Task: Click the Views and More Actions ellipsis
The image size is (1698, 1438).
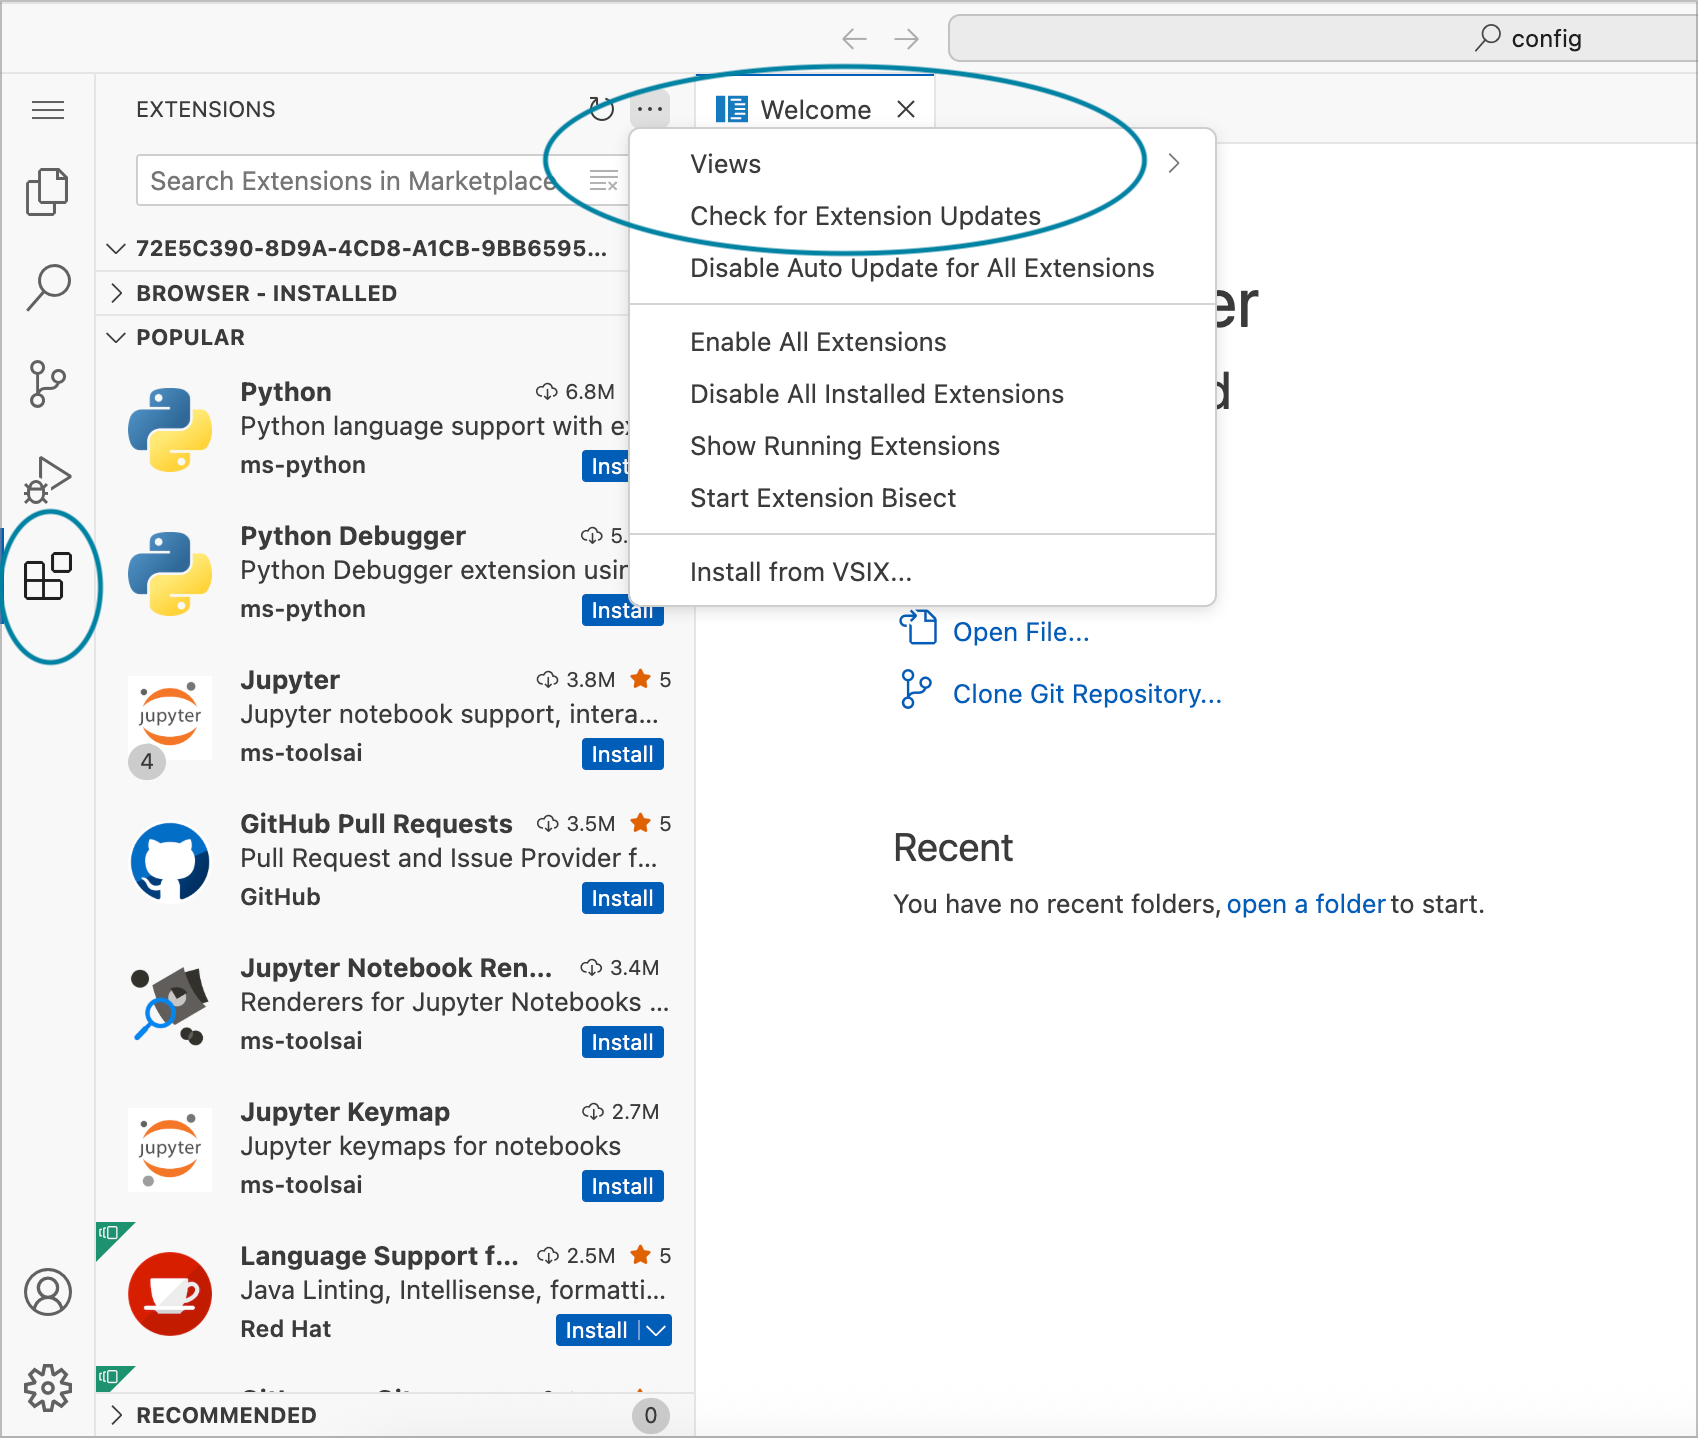Action: point(650,109)
